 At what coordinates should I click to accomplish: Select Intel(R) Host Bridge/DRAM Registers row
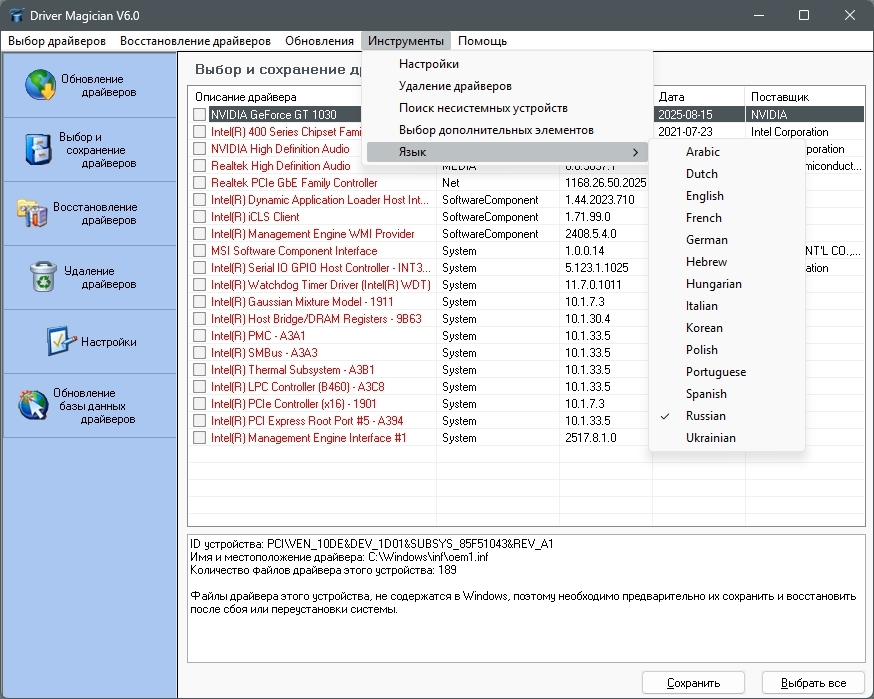coord(316,319)
